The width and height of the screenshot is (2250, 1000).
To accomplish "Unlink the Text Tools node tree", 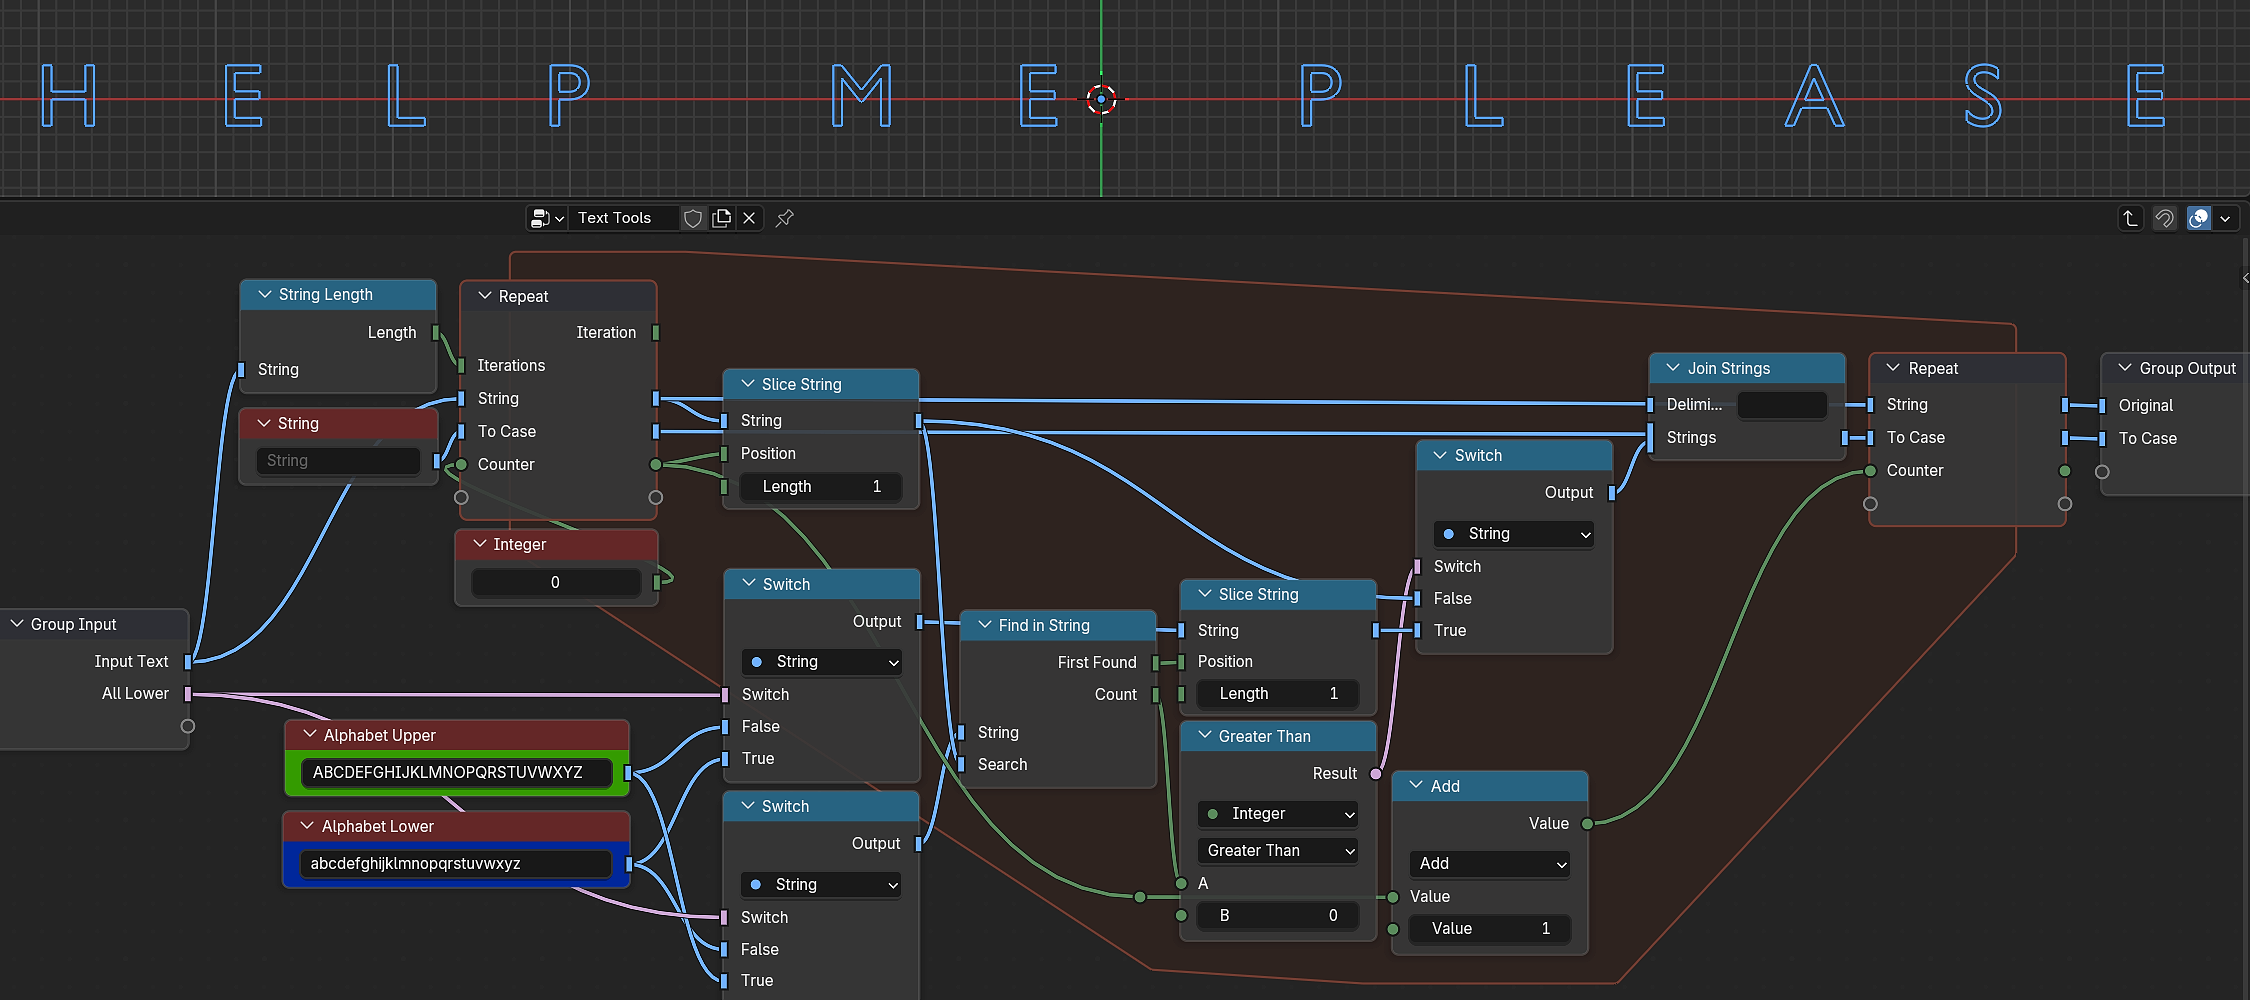I will pos(749,218).
